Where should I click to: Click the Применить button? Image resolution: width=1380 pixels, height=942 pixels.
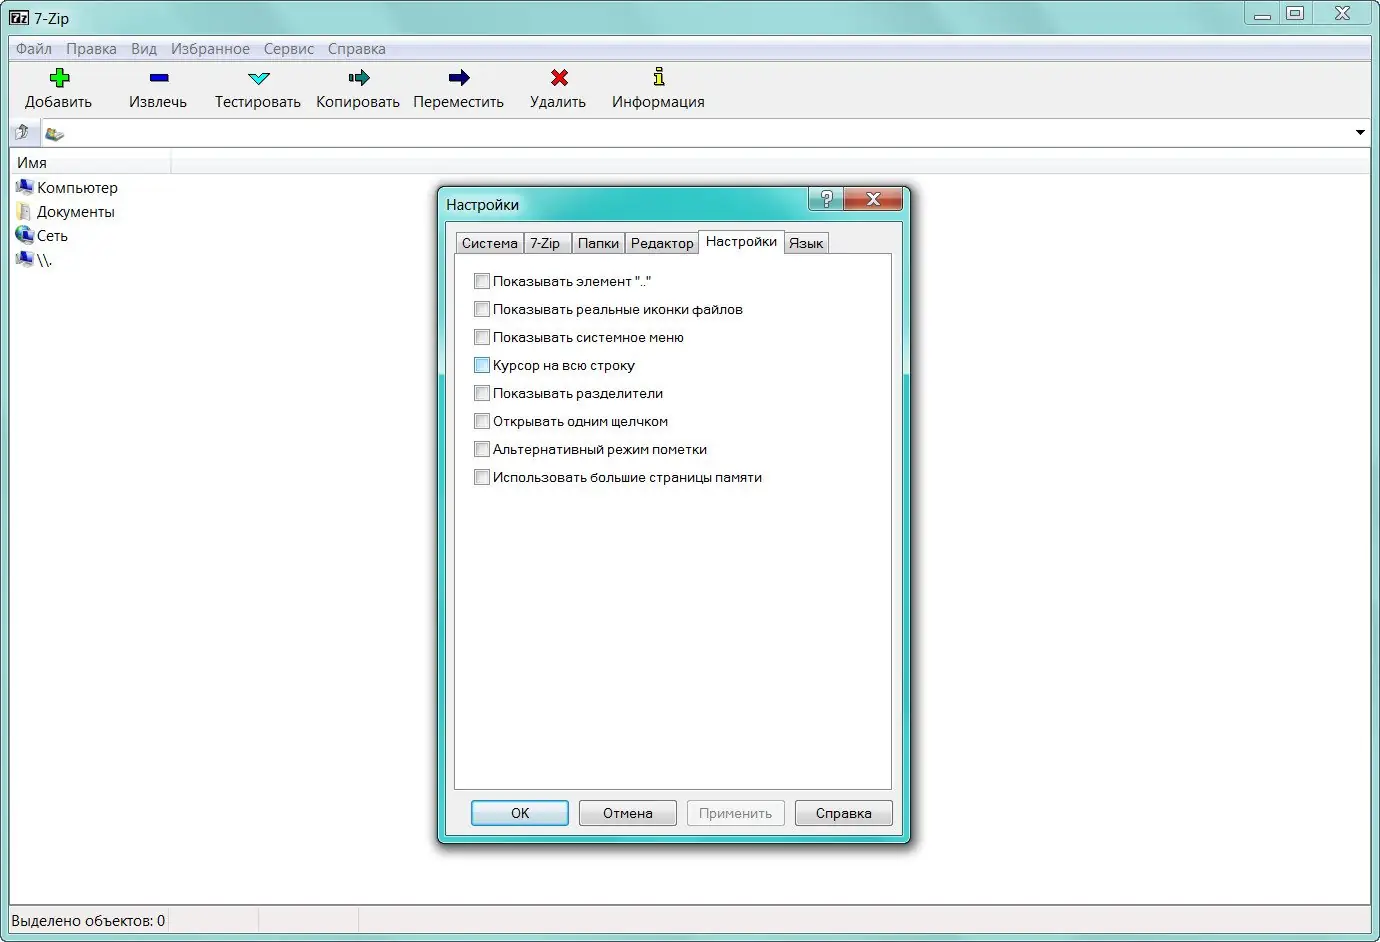click(736, 813)
